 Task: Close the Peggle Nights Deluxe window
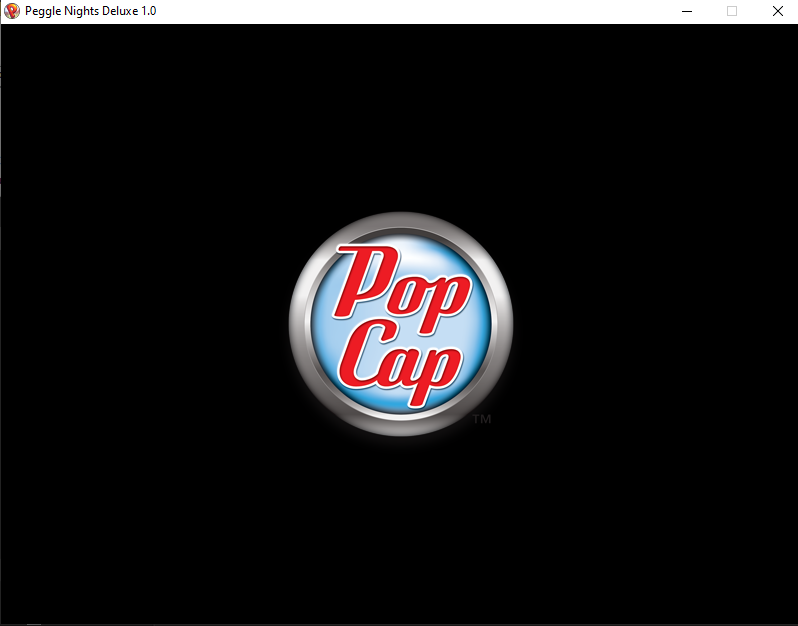tap(777, 11)
